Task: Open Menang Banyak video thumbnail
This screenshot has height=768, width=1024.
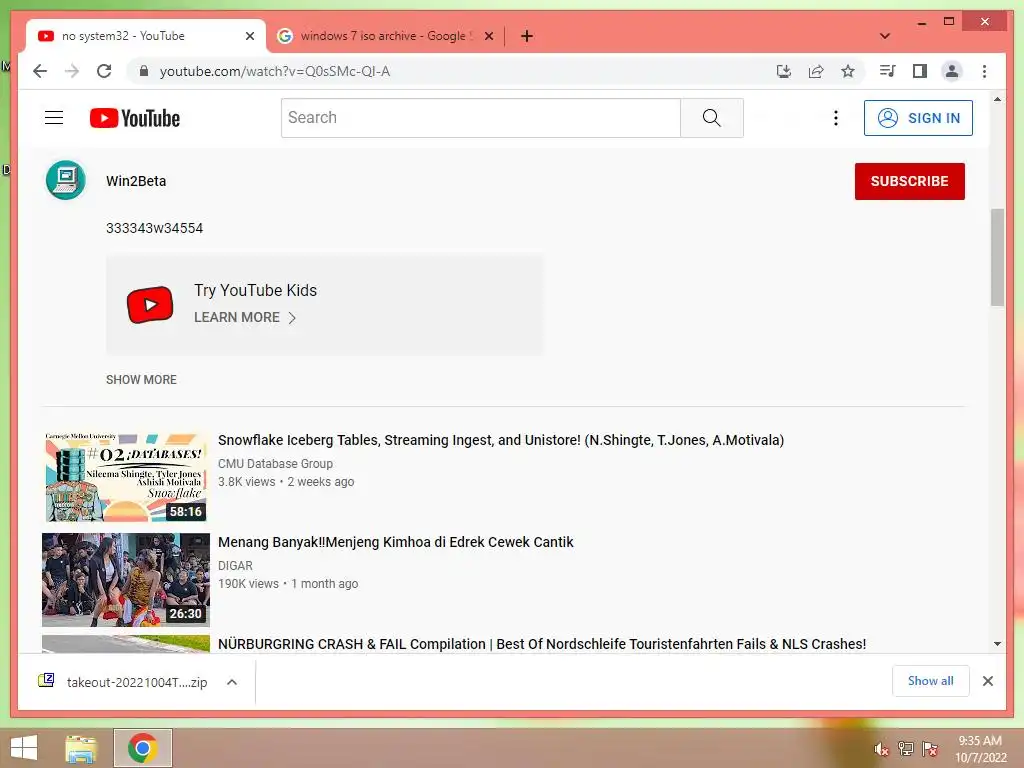Action: tap(126, 580)
